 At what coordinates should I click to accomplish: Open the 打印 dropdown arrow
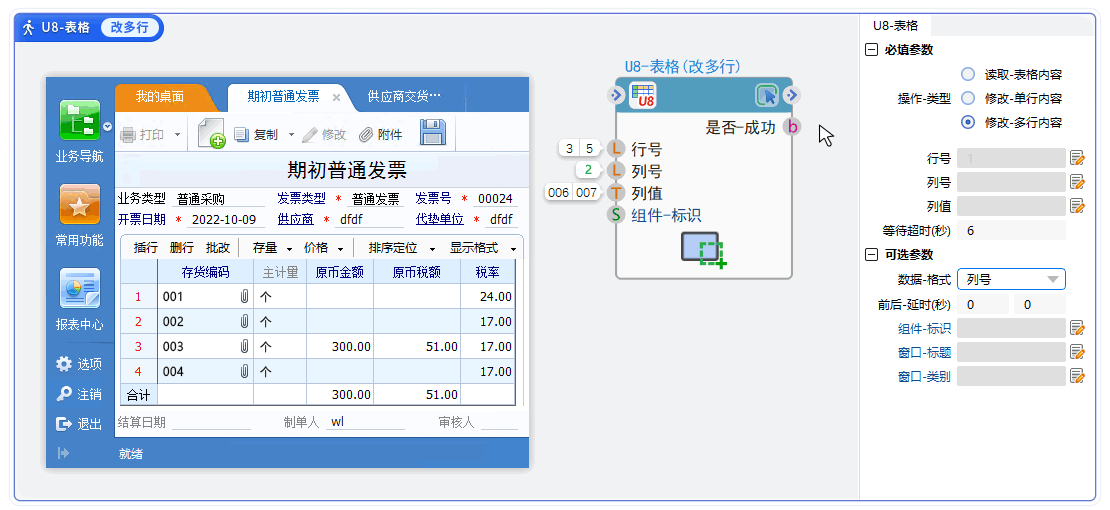point(177,135)
